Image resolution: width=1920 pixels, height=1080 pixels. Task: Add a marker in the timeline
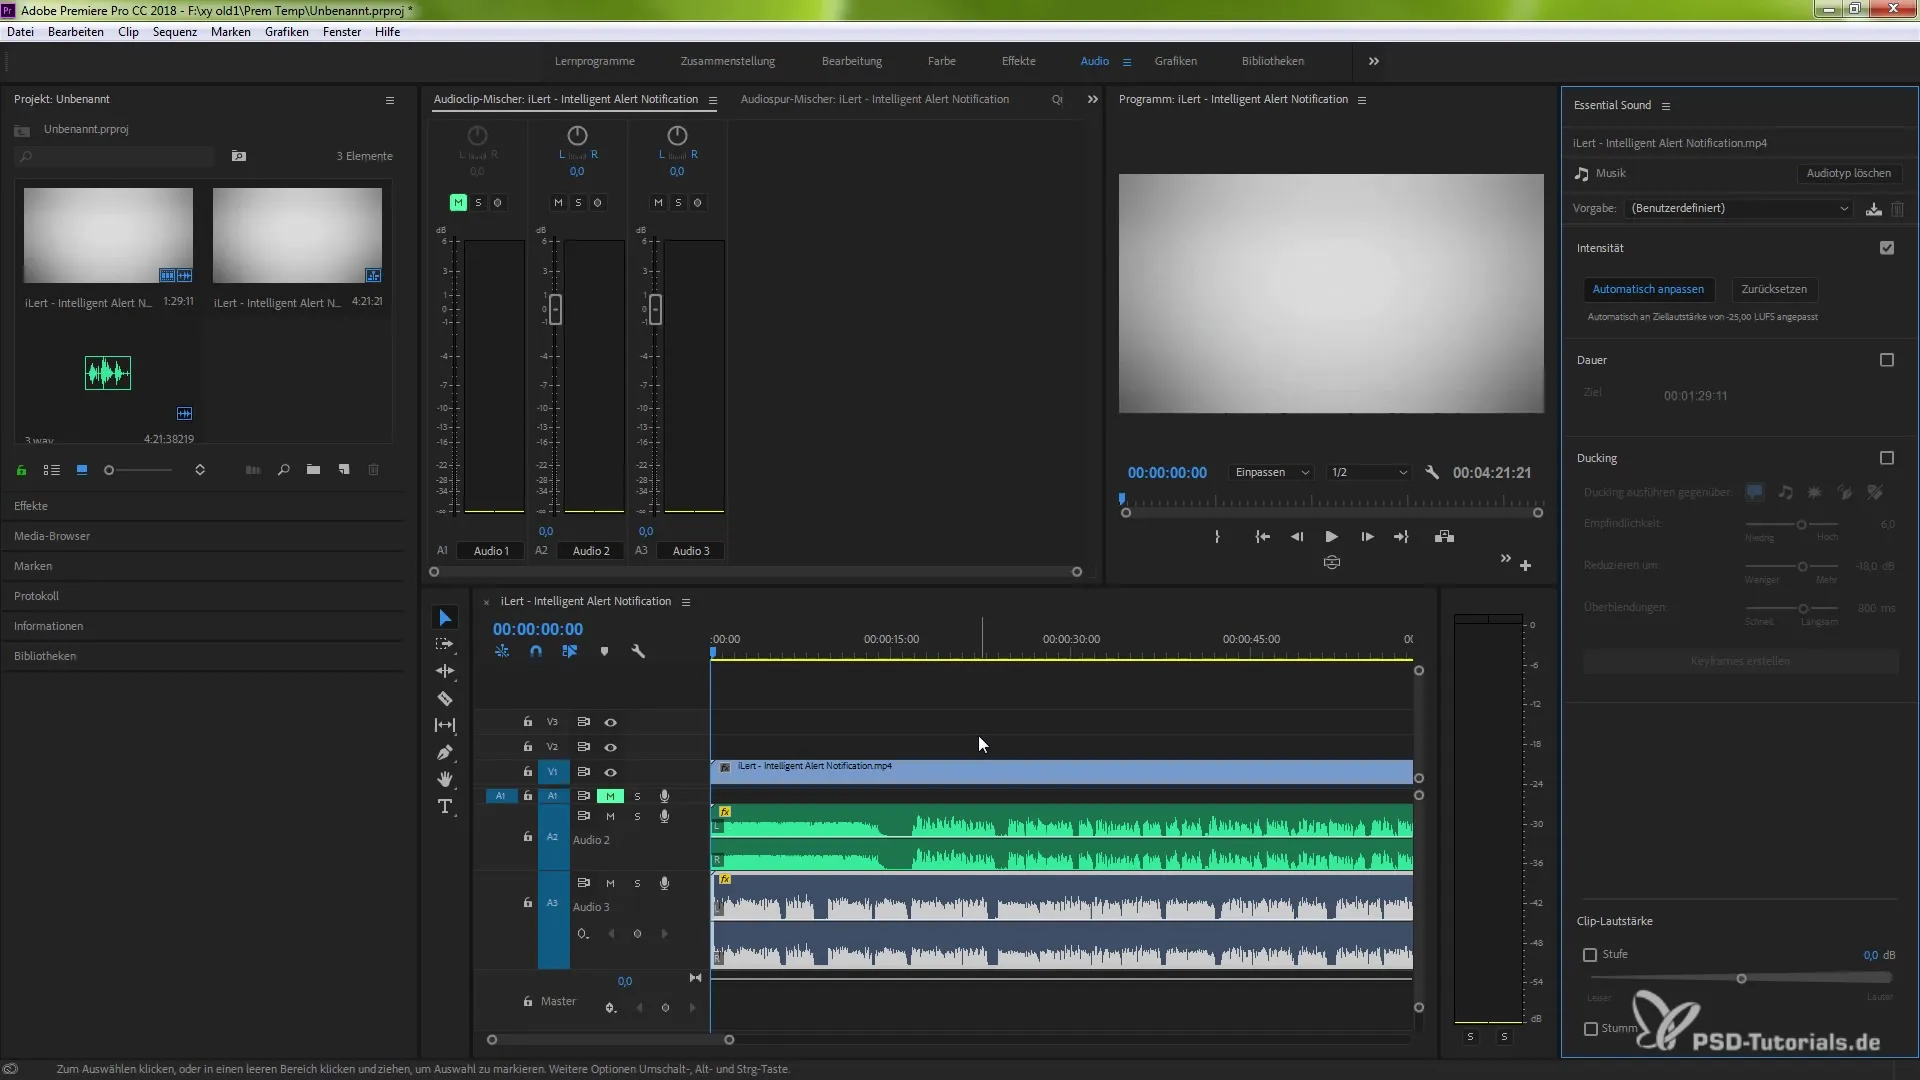click(604, 651)
